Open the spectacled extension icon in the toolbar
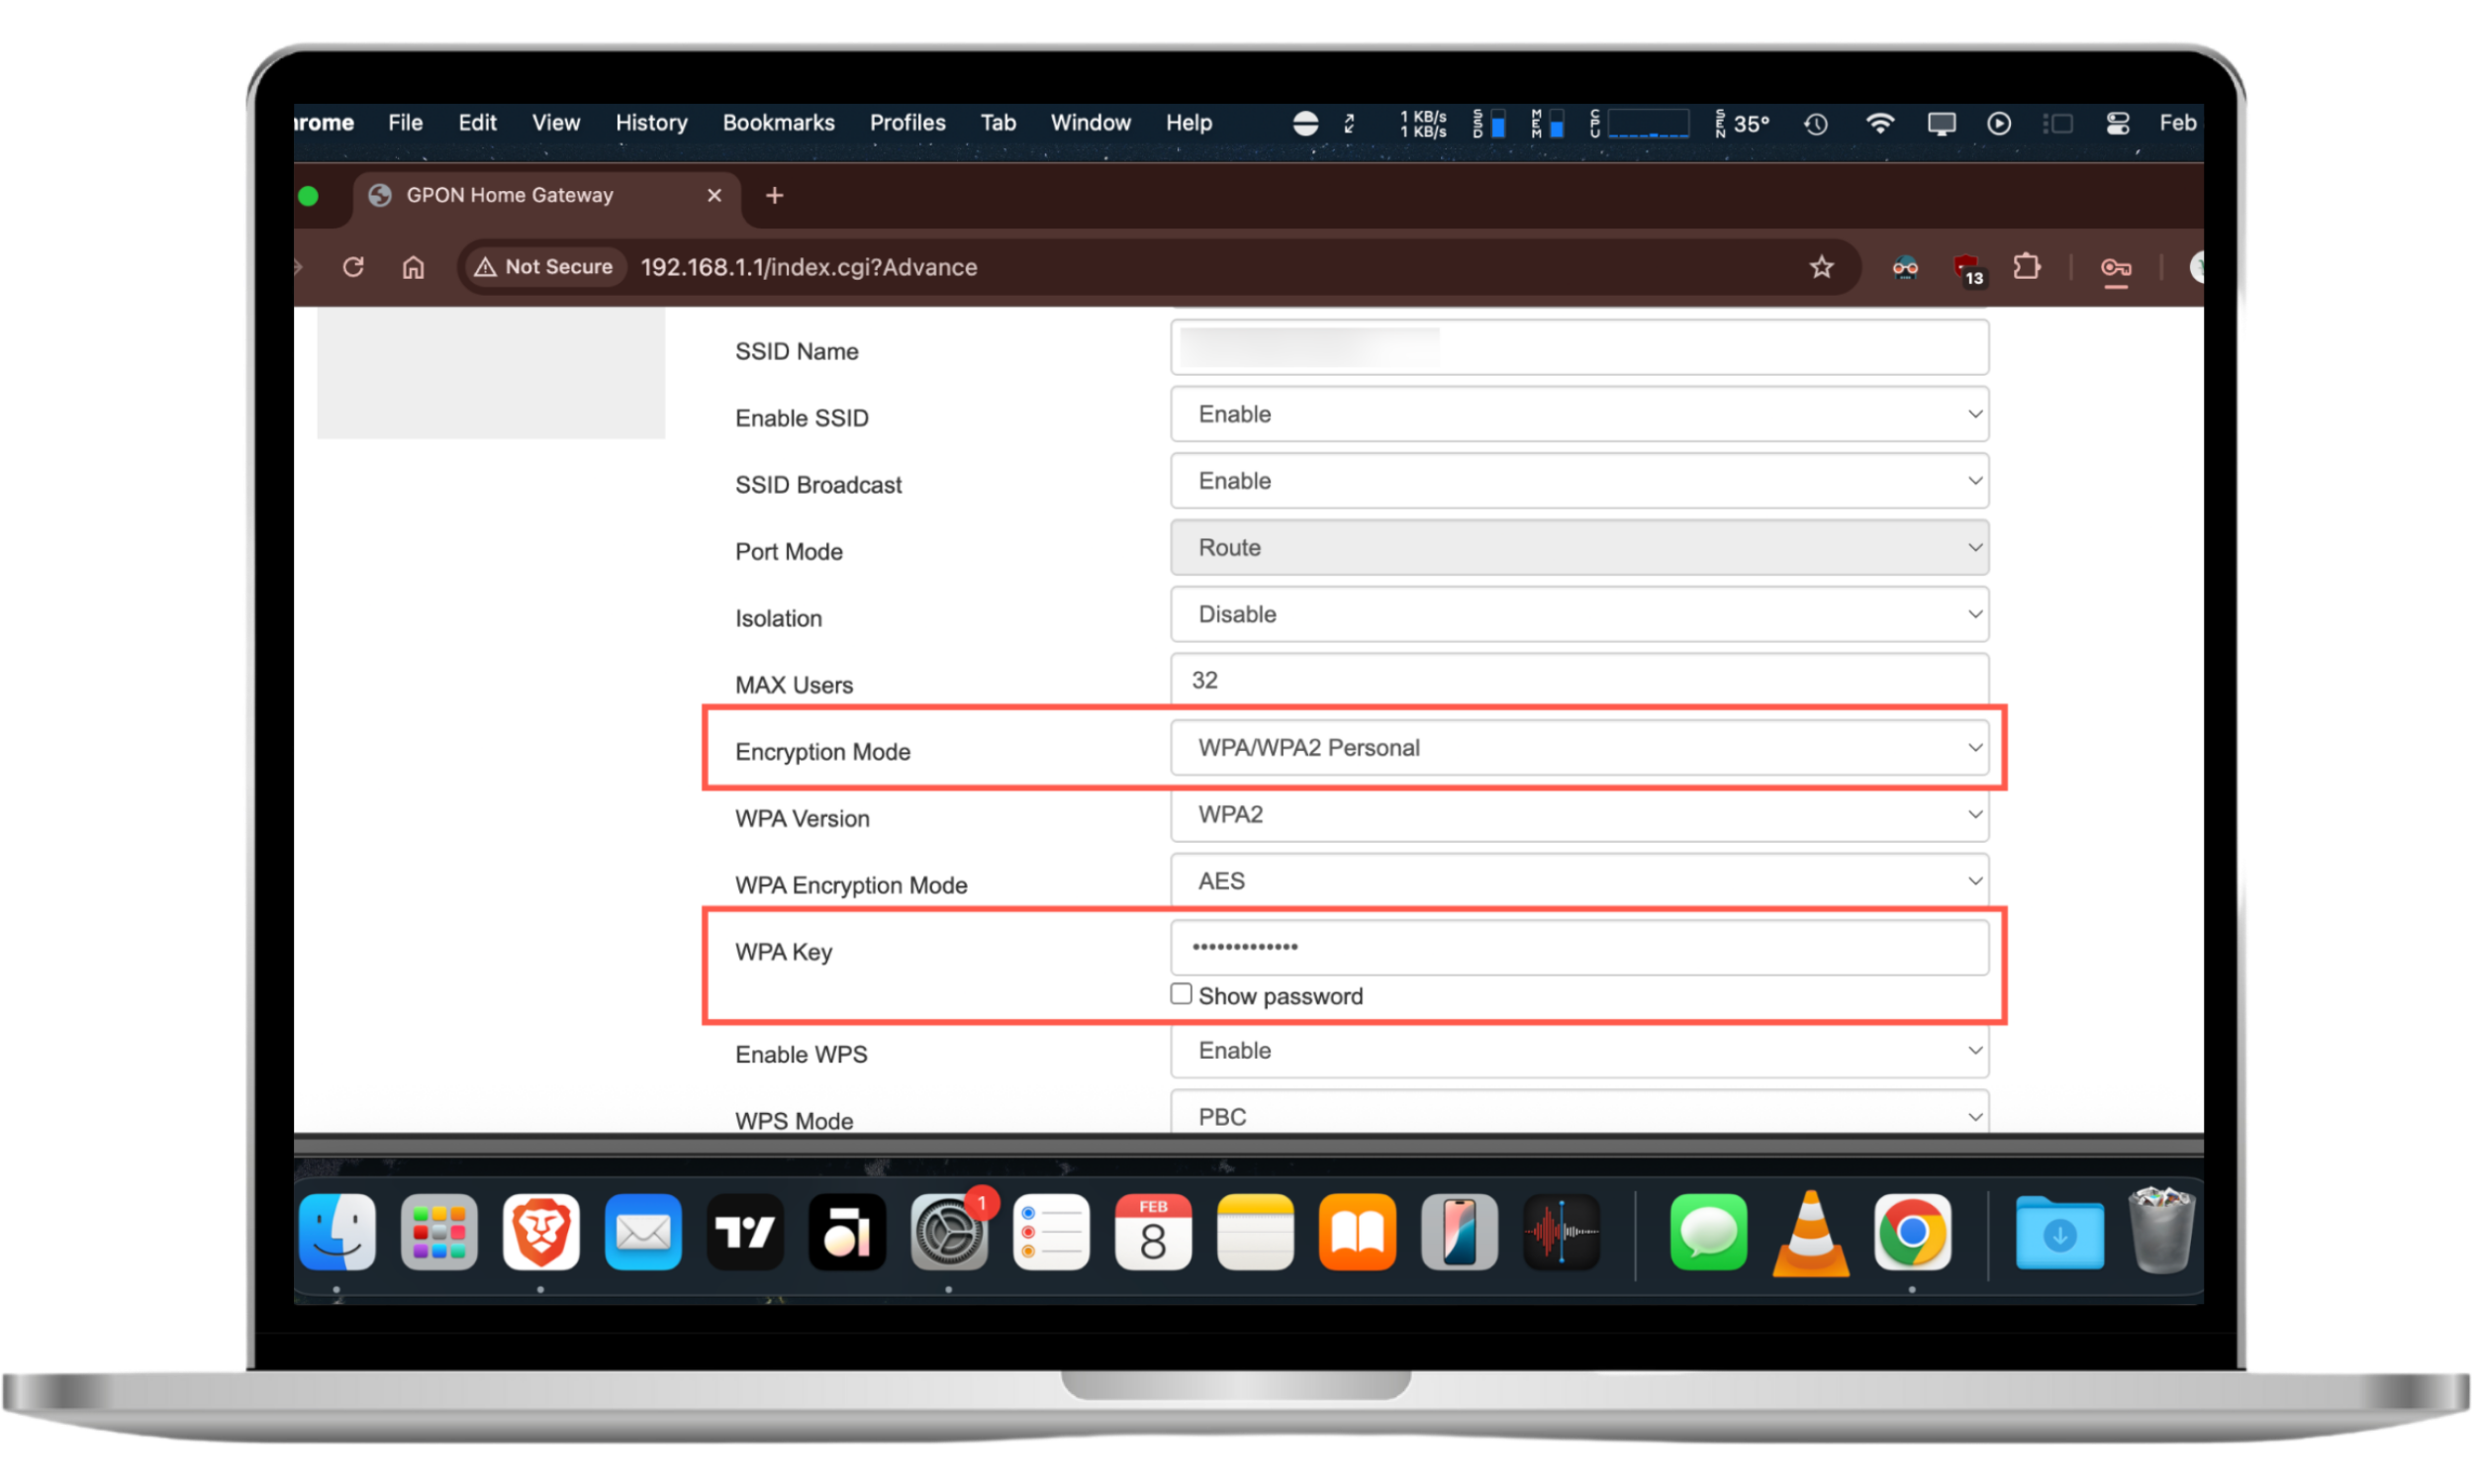Viewport: 2474px width, 1484px height. [x=1905, y=269]
